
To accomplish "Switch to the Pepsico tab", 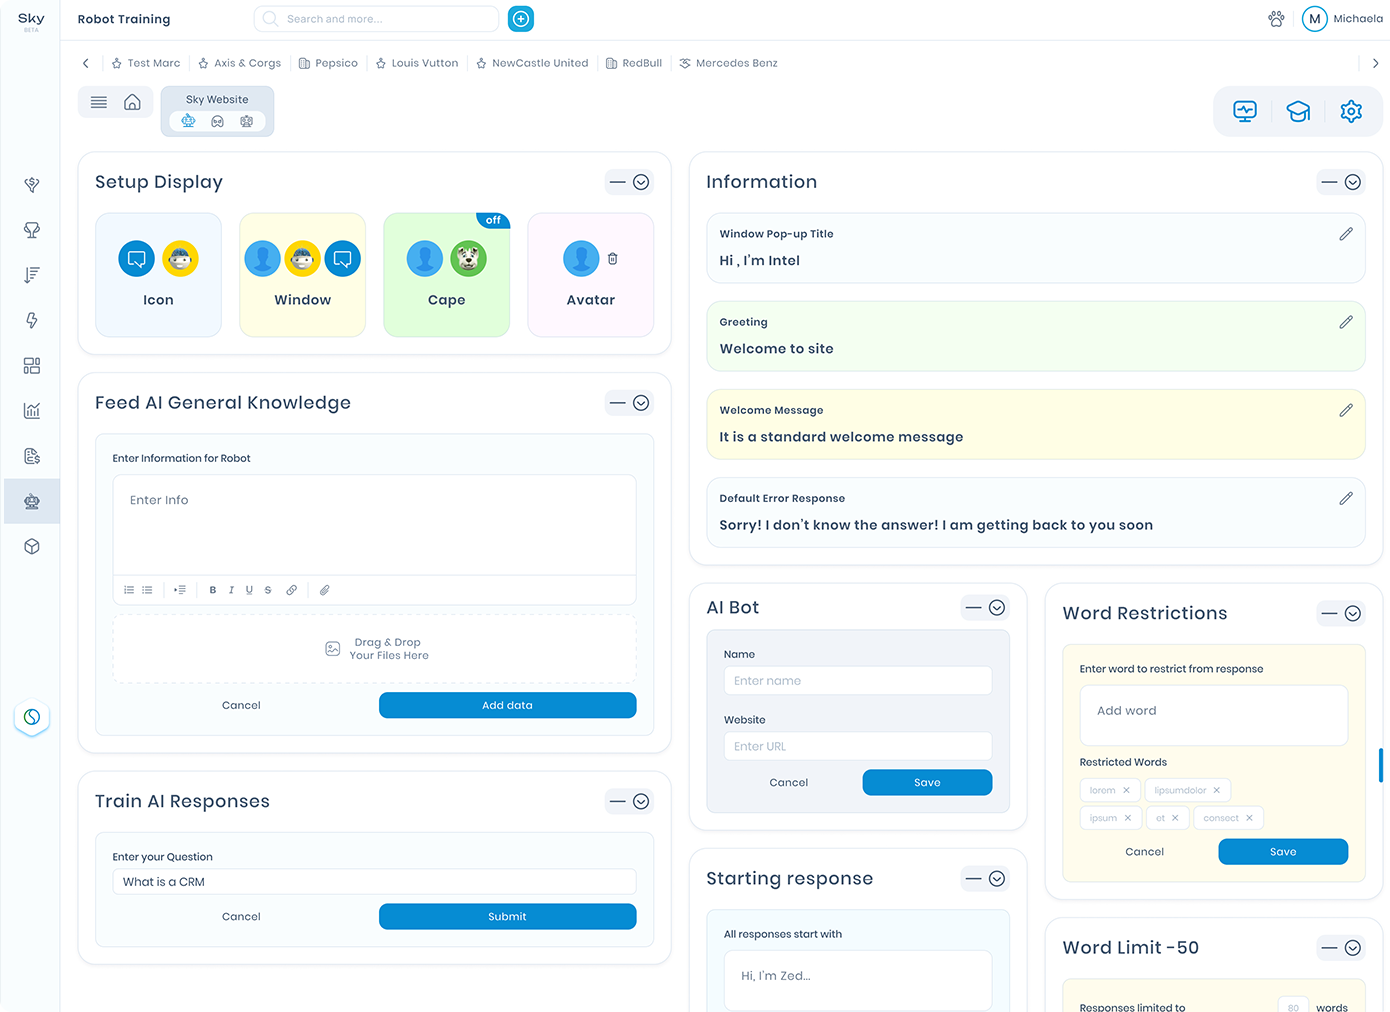I will (328, 63).
